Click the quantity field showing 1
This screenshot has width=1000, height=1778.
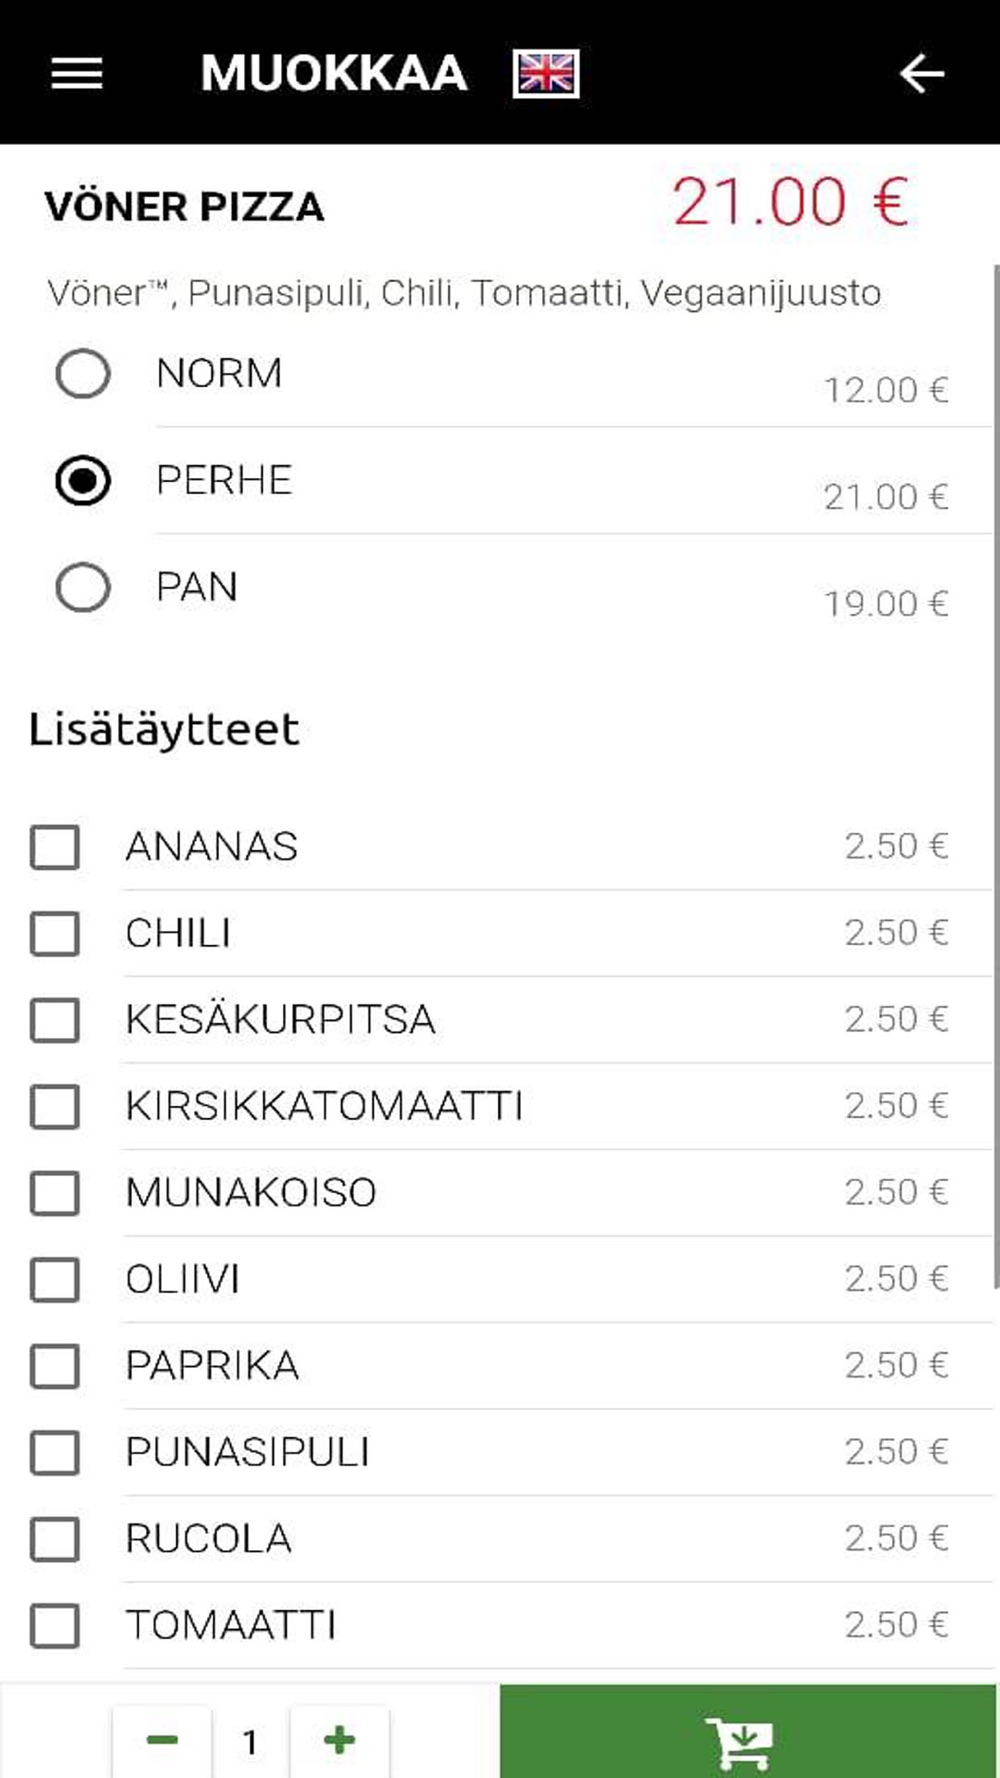click(x=250, y=1742)
